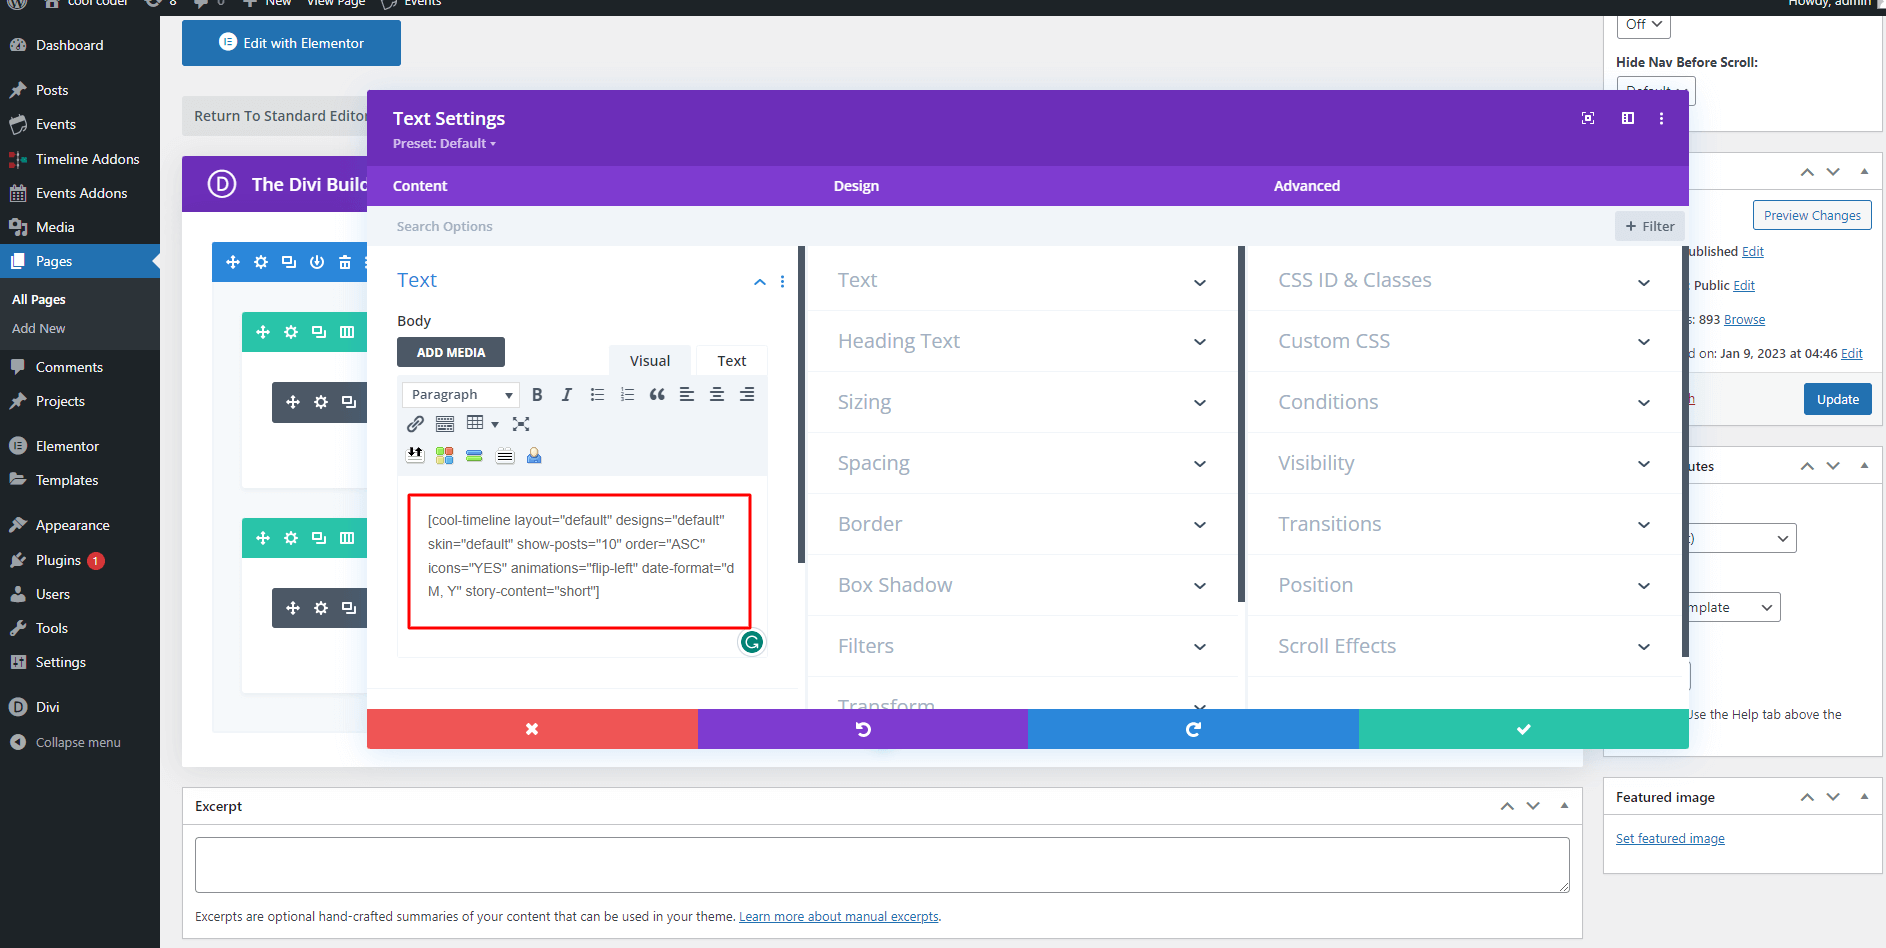Switch to the Advanced tab
Image resolution: width=1886 pixels, height=948 pixels.
(1306, 186)
